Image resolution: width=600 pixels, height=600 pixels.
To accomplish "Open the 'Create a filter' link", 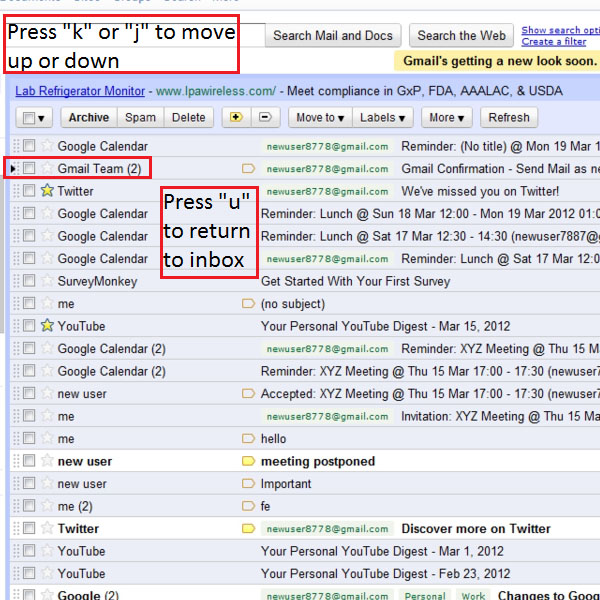I will coord(554,41).
